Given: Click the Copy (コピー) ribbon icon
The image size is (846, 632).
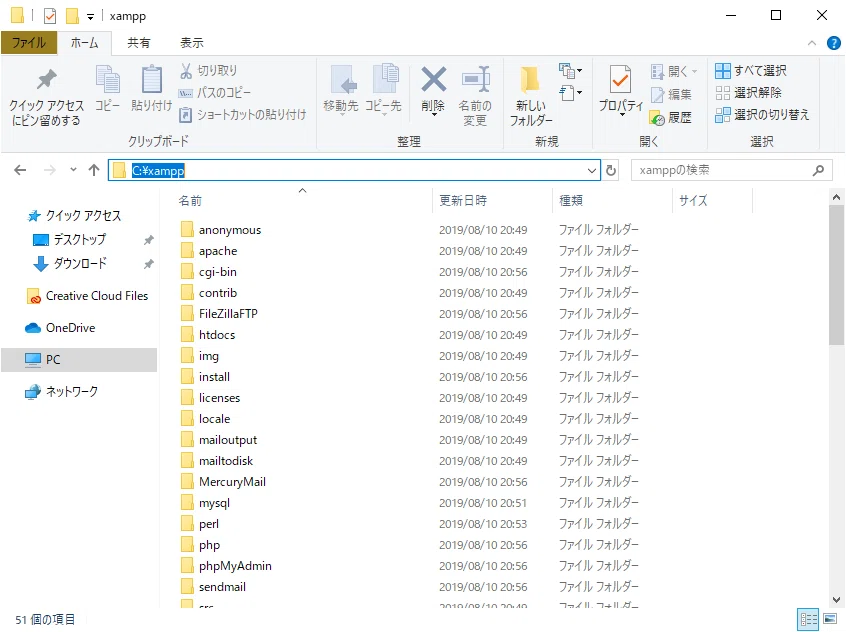Looking at the screenshot, I should point(107,79).
